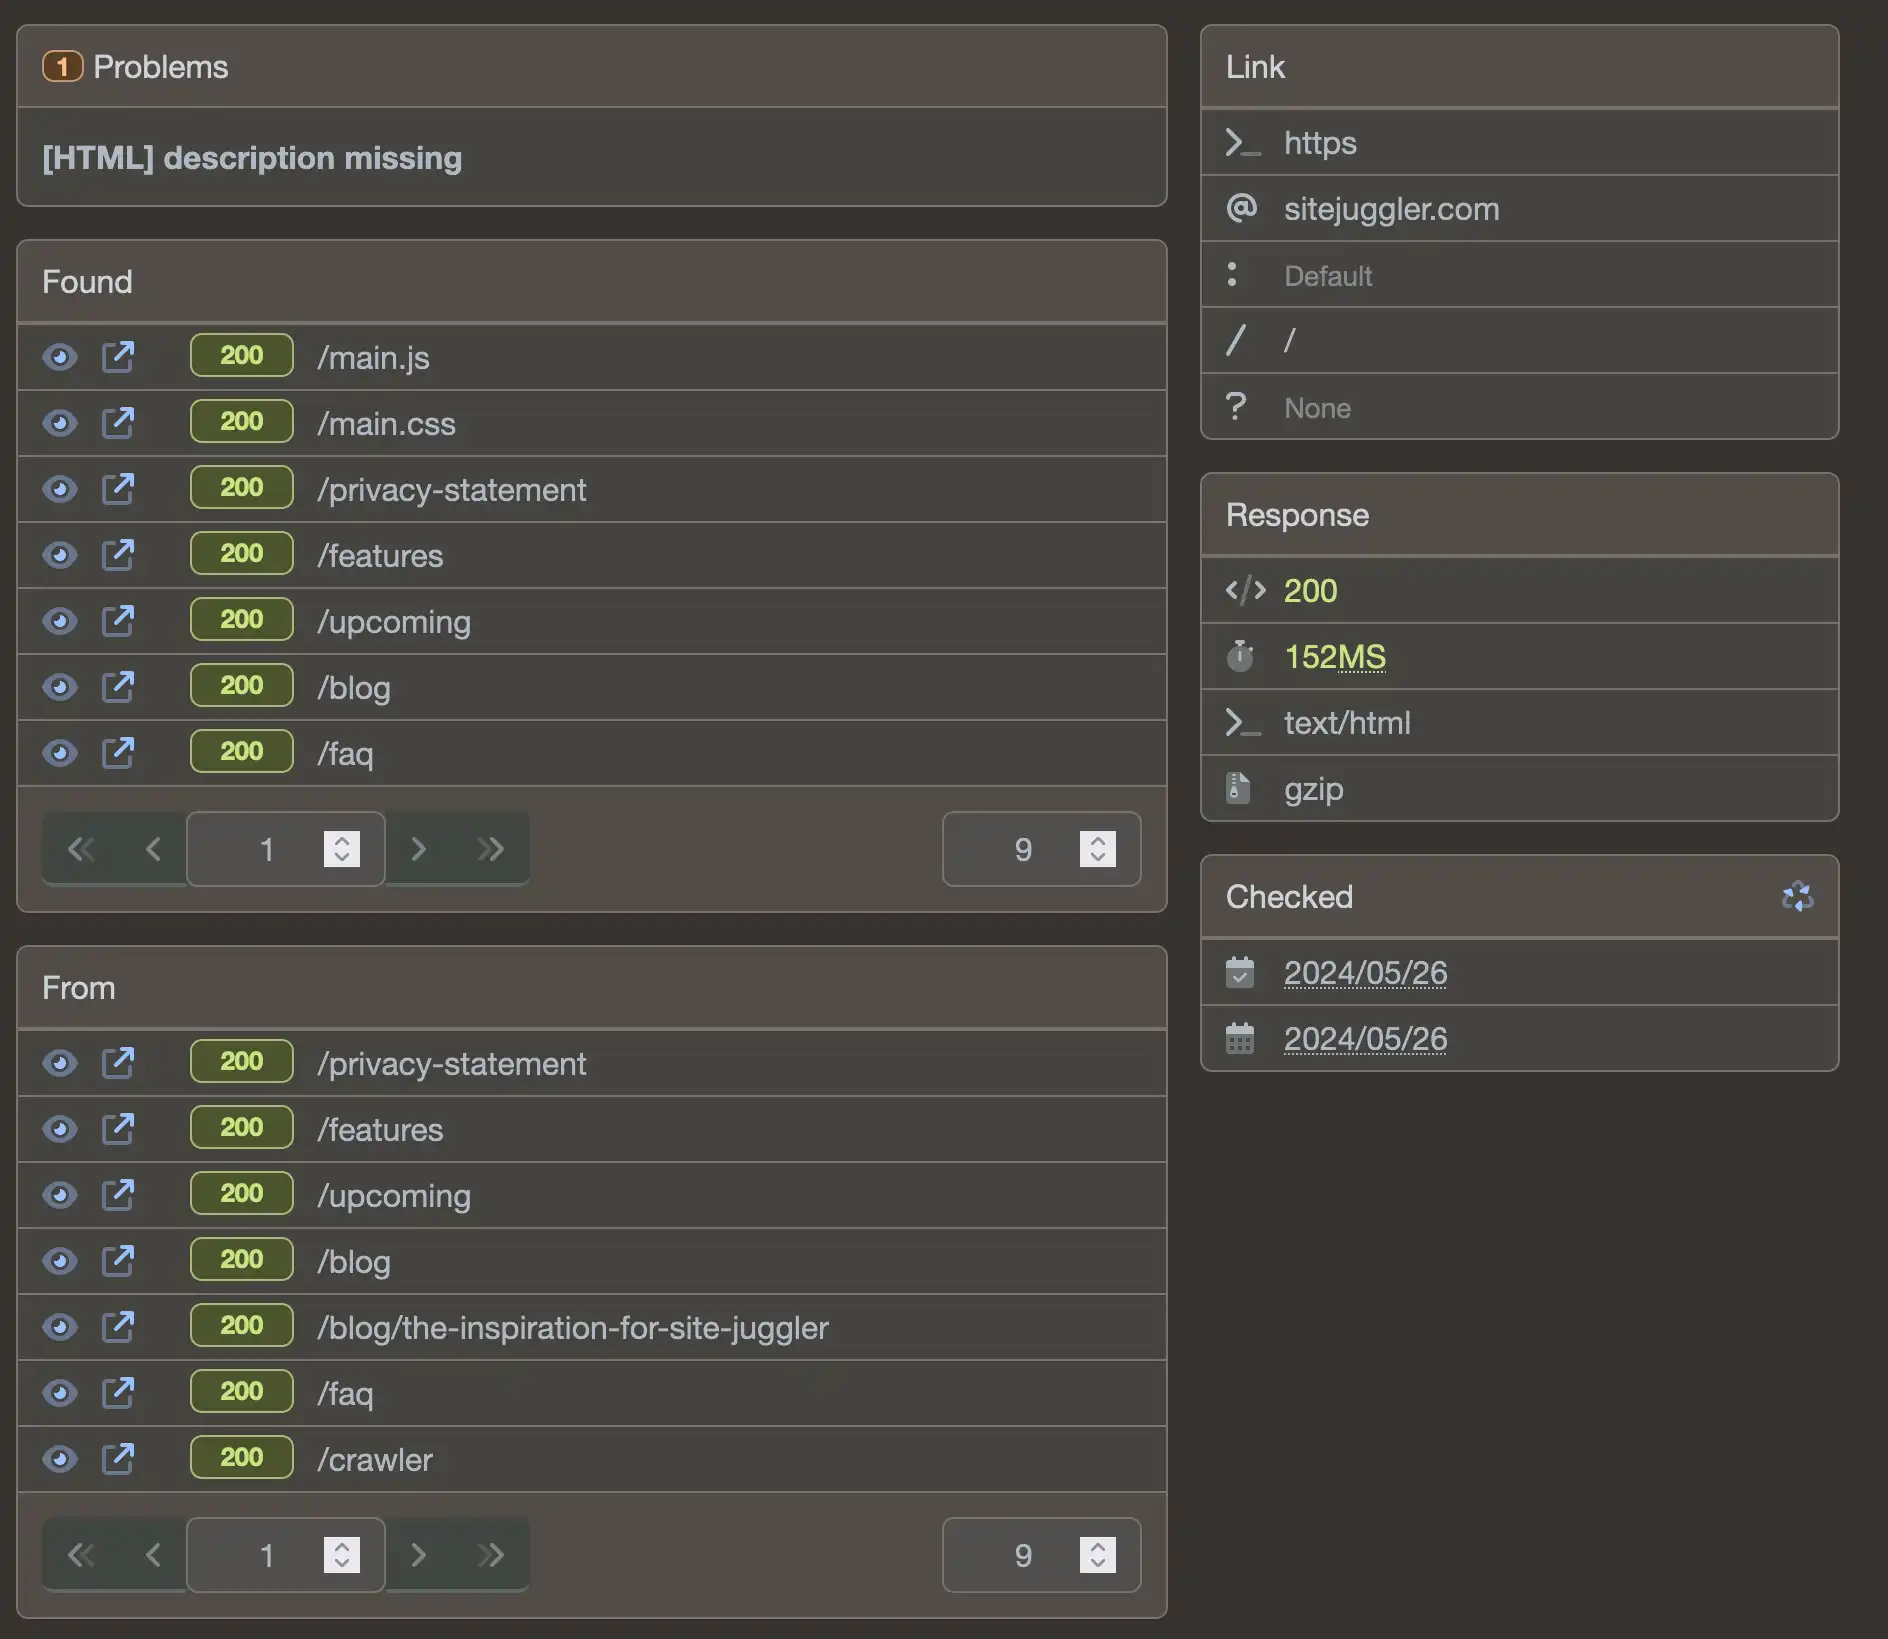View /blog details in Found list
Viewport: 1888px width, 1639px height.
point(60,687)
